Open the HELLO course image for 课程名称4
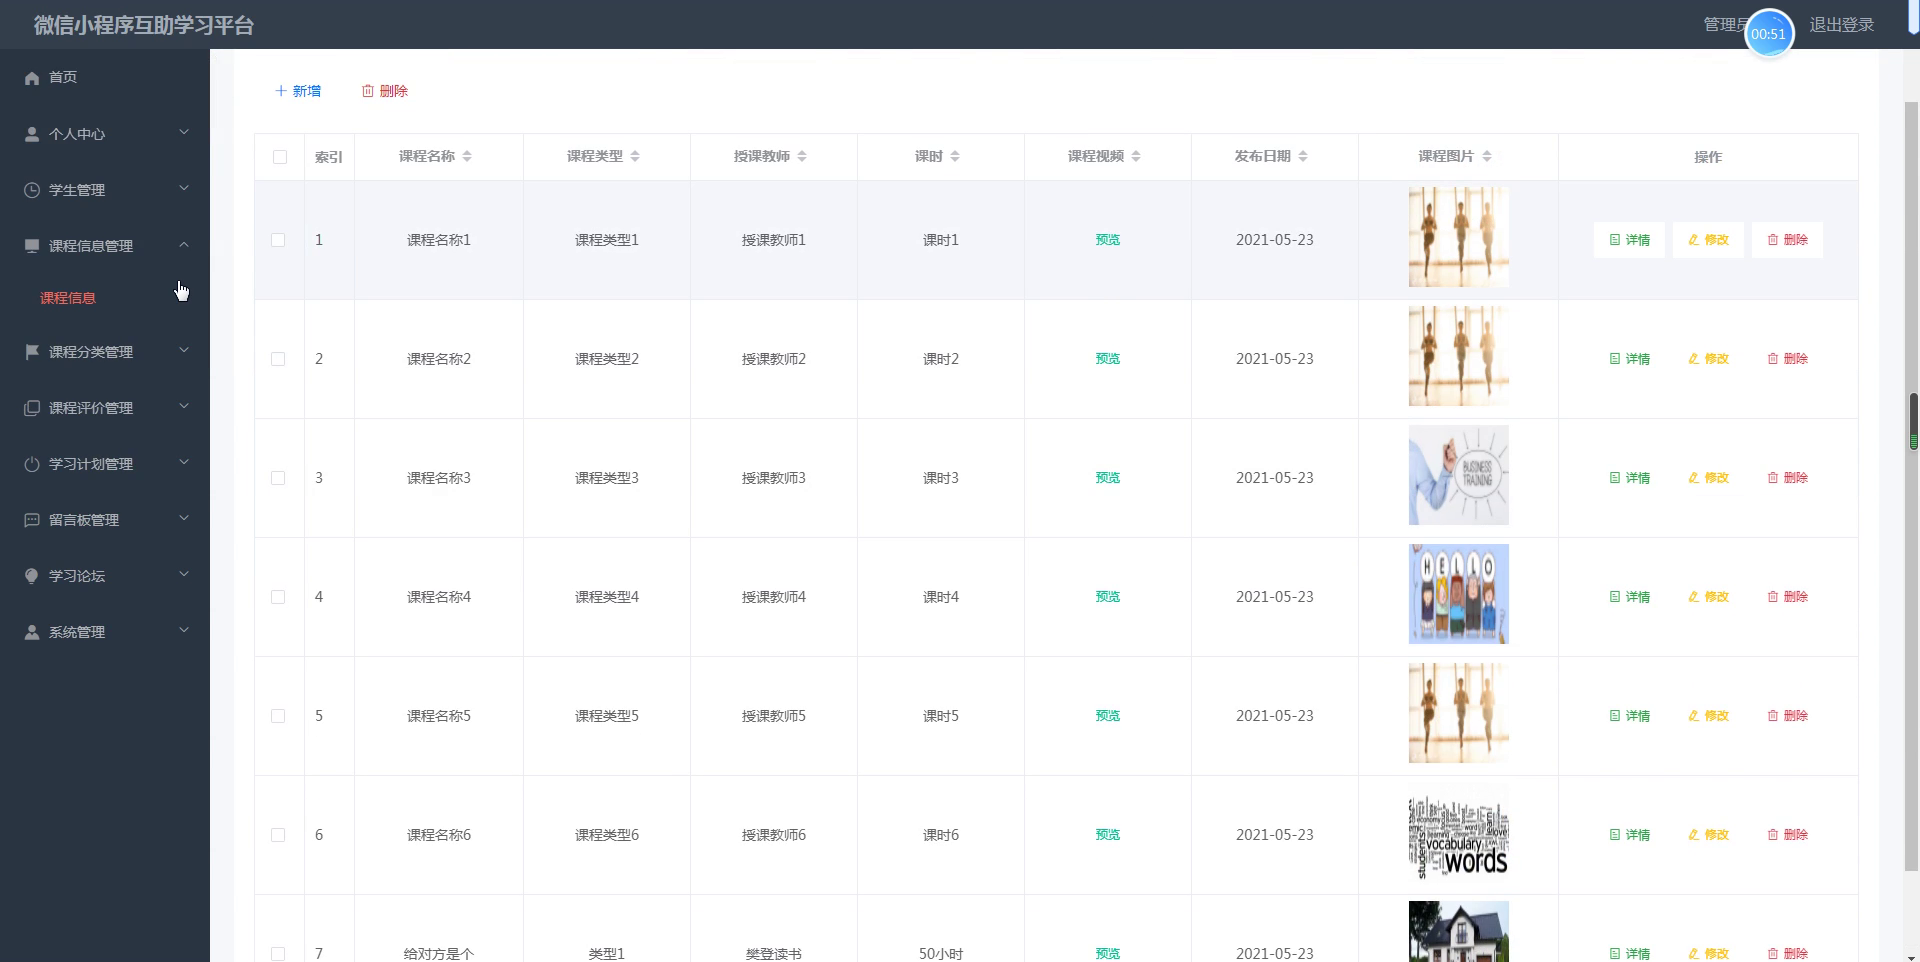Image resolution: width=1920 pixels, height=962 pixels. coord(1459,594)
